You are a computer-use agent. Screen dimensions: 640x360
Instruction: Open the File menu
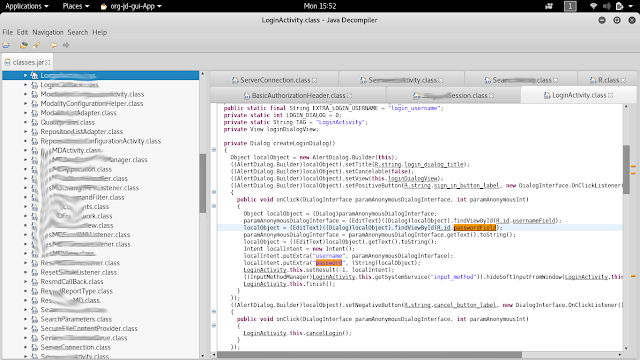point(7,32)
